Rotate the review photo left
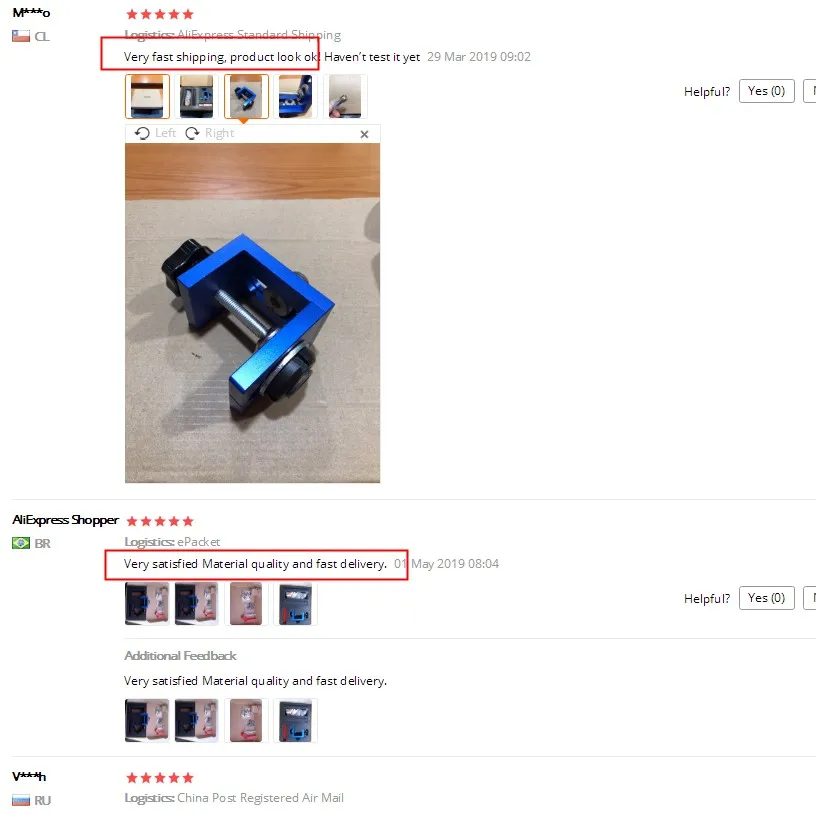816x814 pixels. (155, 133)
